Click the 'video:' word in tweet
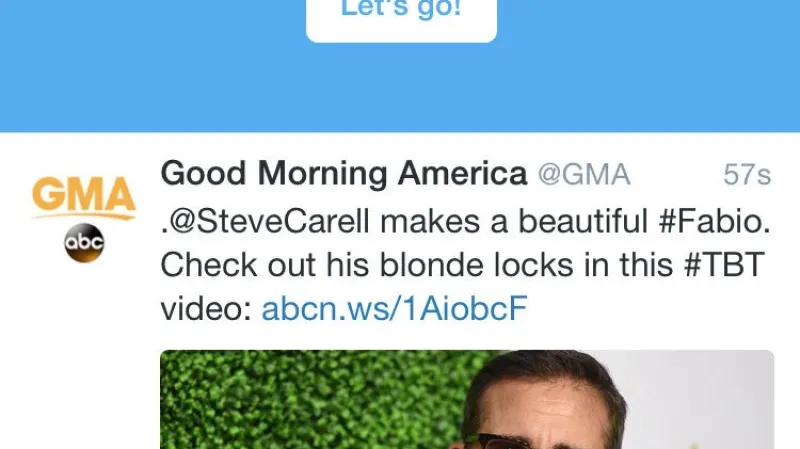This screenshot has height=449, width=800. [206, 308]
